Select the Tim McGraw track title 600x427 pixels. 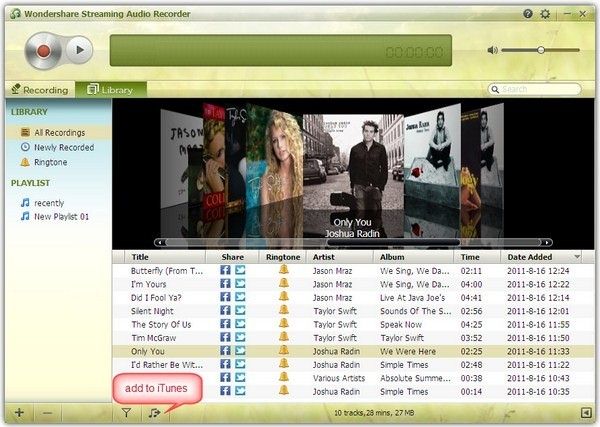coord(153,338)
